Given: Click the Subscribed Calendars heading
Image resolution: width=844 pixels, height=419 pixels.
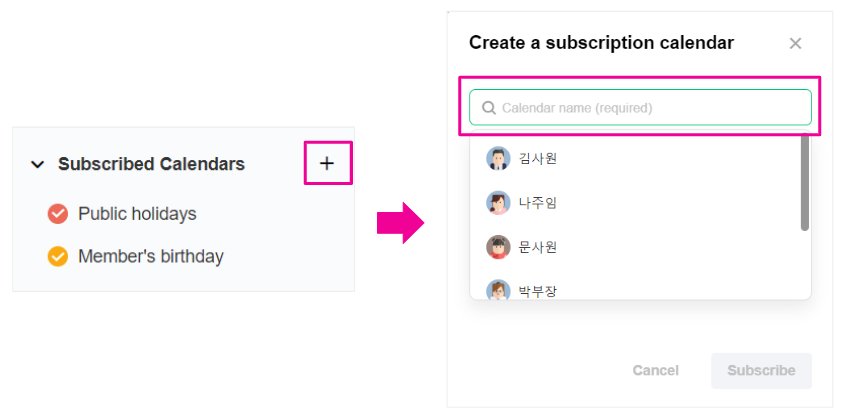Looking at the screenshot, I should [x=151, y=164].
